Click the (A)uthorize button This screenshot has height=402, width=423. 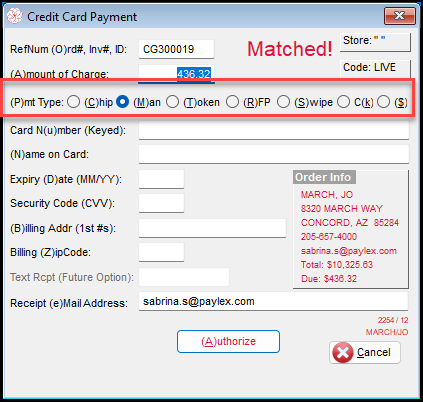click(x=228, y=341)
